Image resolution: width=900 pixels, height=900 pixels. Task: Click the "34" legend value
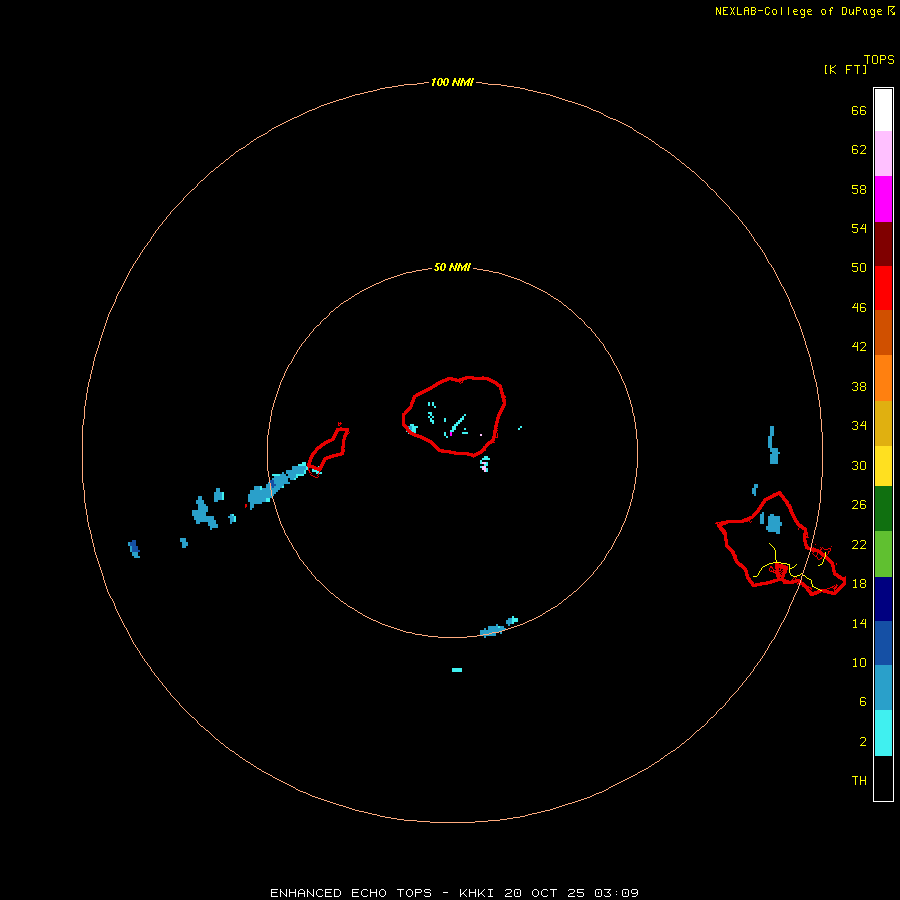coord(859,425)
